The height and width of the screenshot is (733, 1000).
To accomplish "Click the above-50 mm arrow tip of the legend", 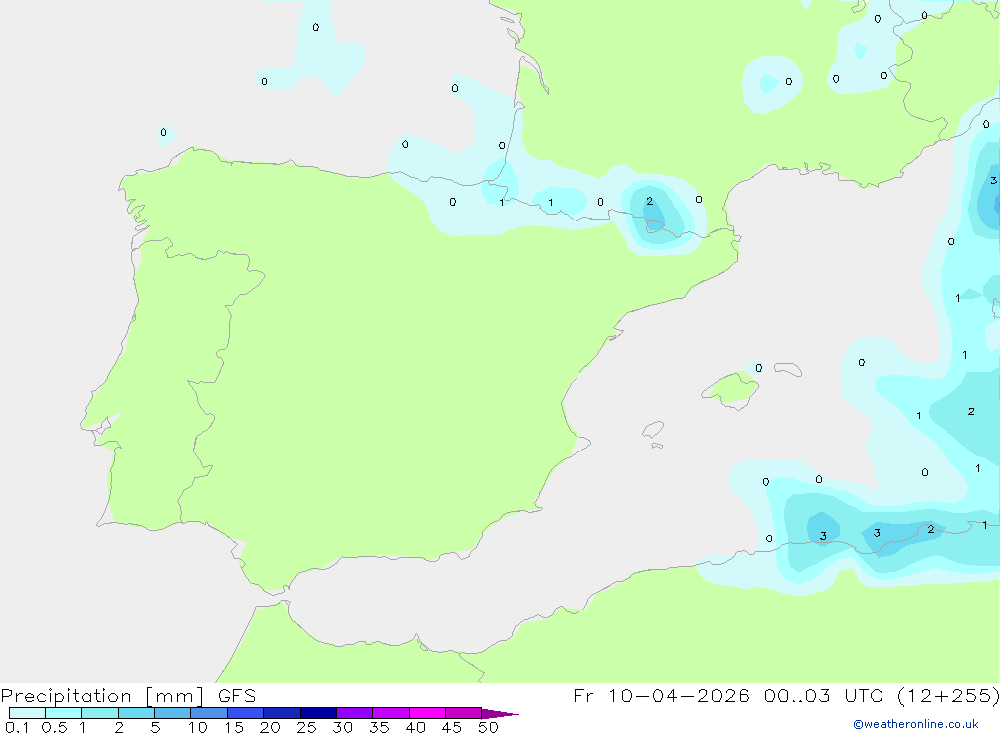I will click(x=499, y=714).
